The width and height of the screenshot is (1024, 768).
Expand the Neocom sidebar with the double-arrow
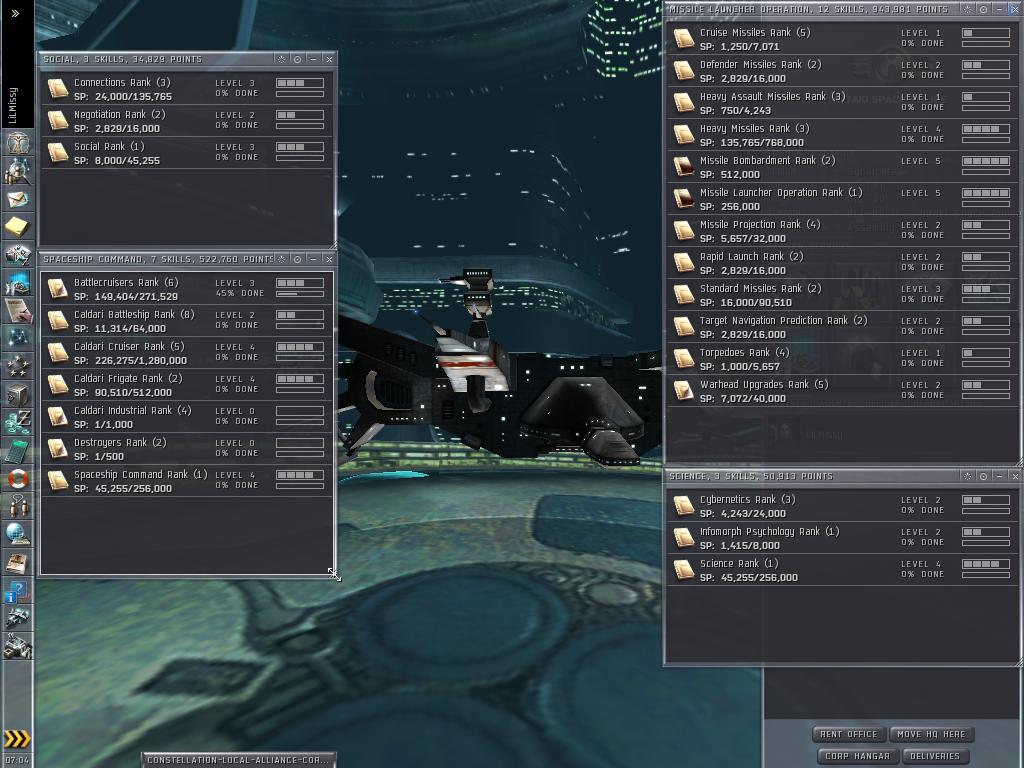click(15, 13)
